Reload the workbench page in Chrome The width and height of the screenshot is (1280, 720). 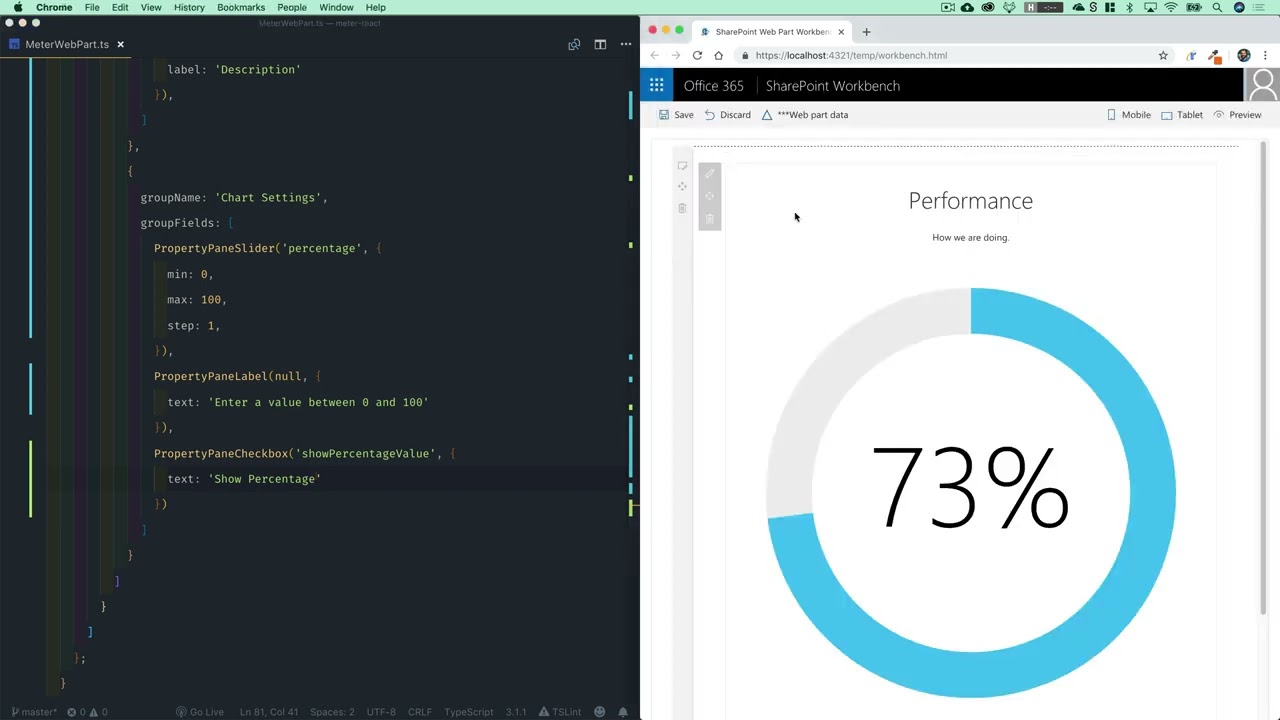point(697,55)
